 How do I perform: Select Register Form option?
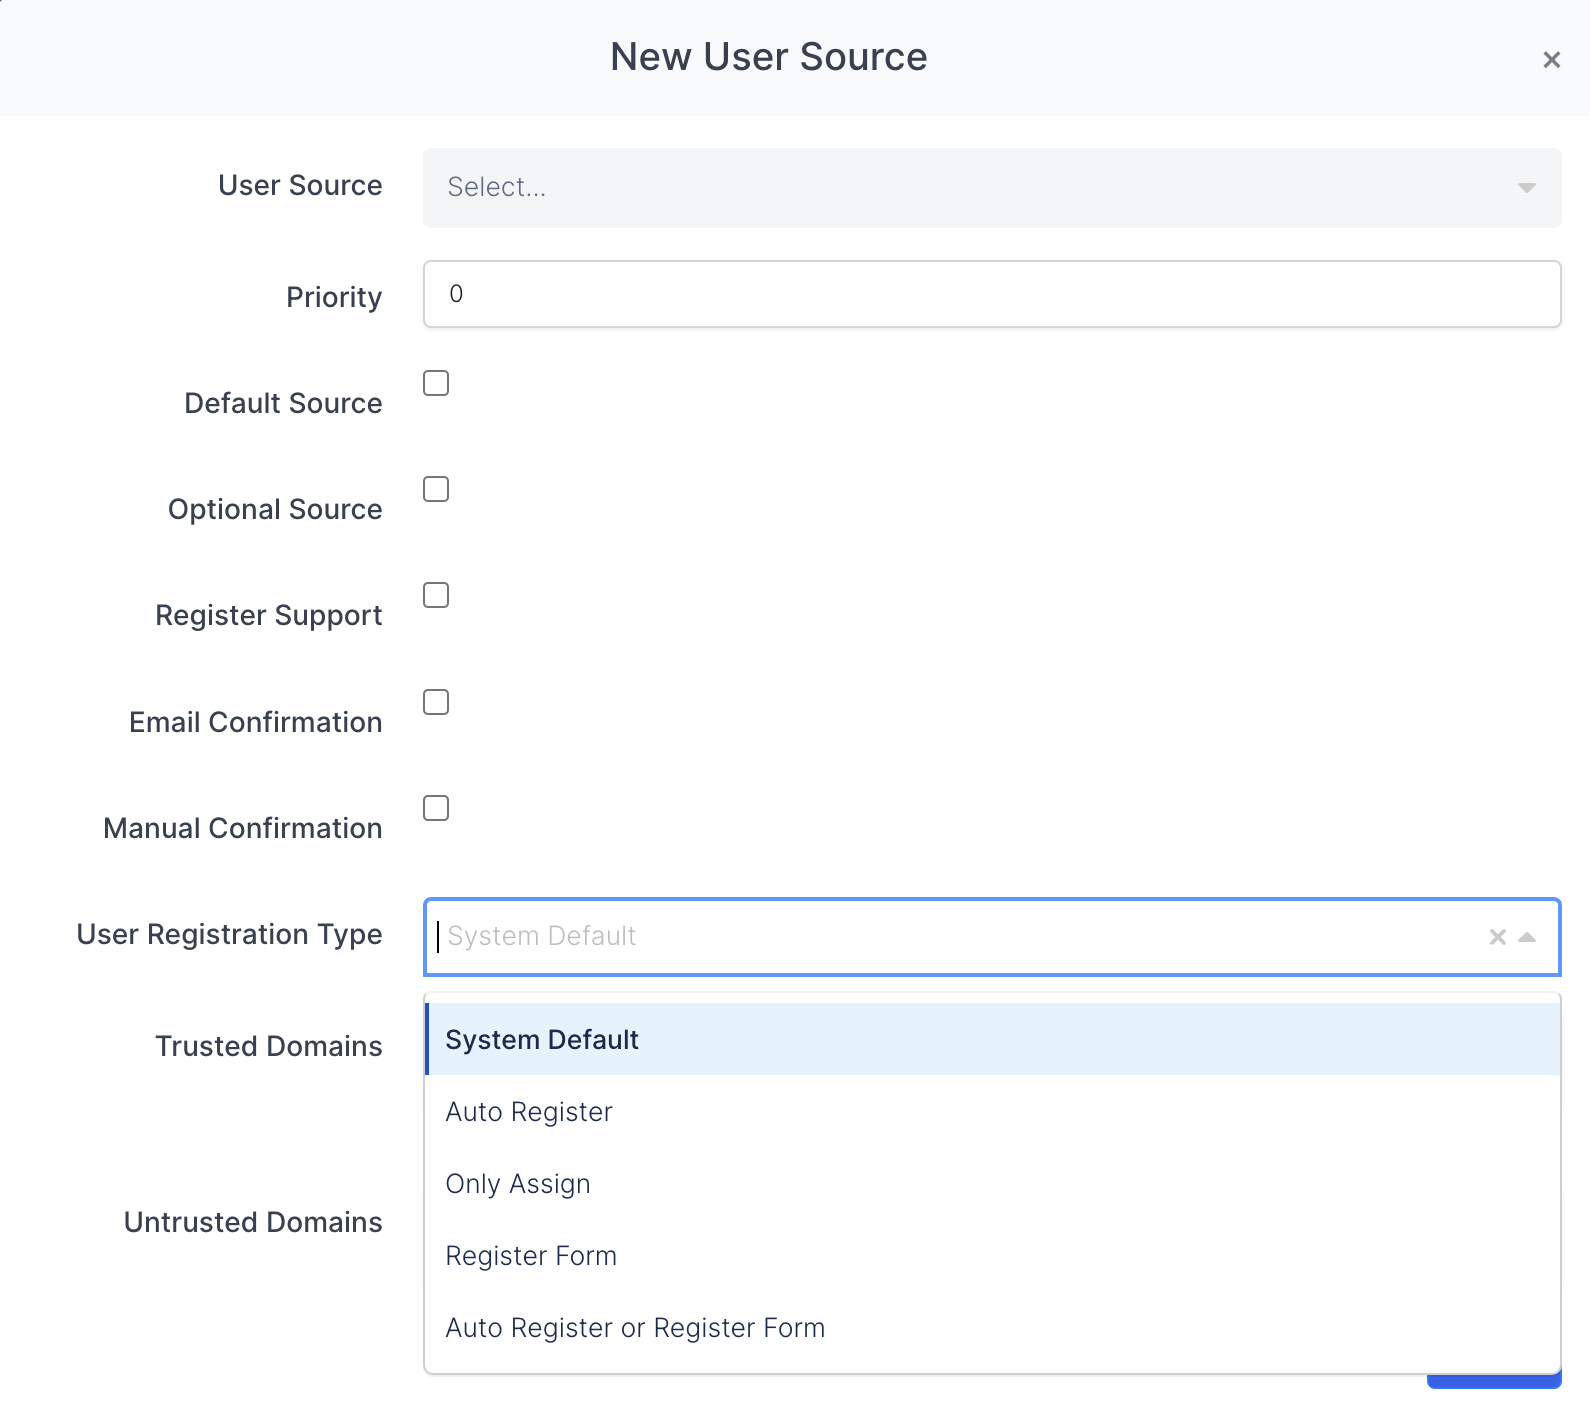[531, 1256]
